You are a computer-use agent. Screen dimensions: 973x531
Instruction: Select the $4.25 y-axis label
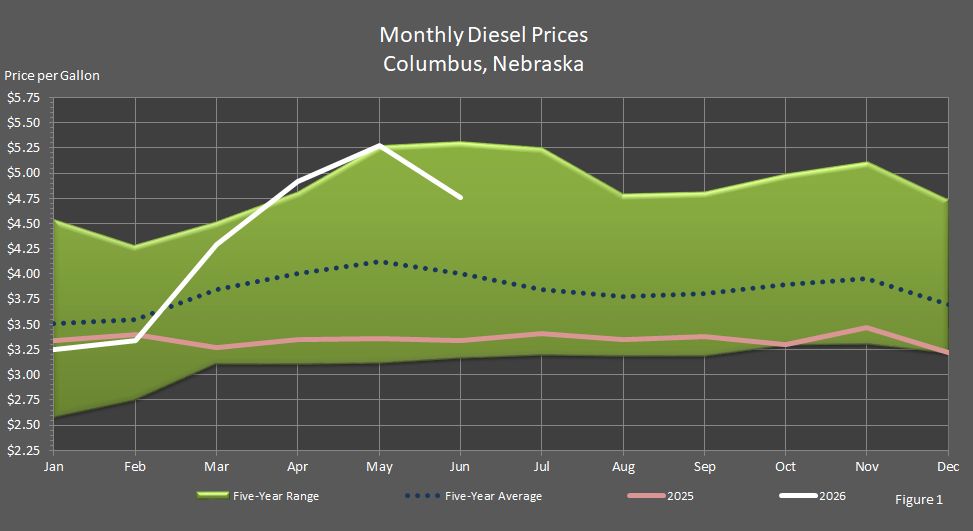(24, 249)
